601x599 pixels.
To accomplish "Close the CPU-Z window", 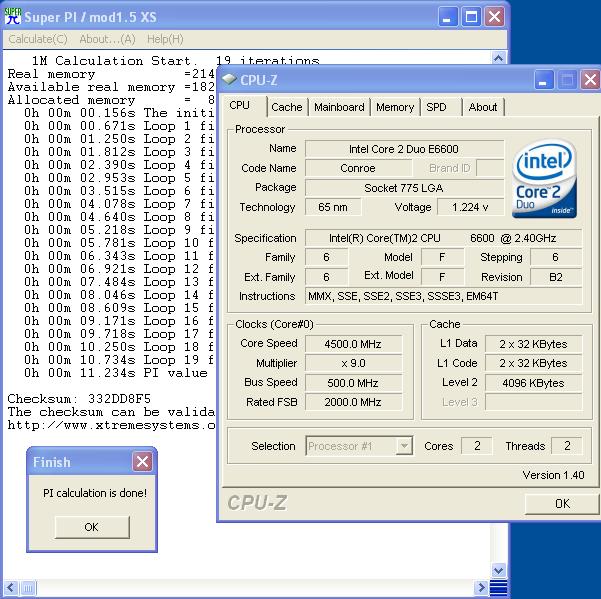I will [x=590, y=80].
